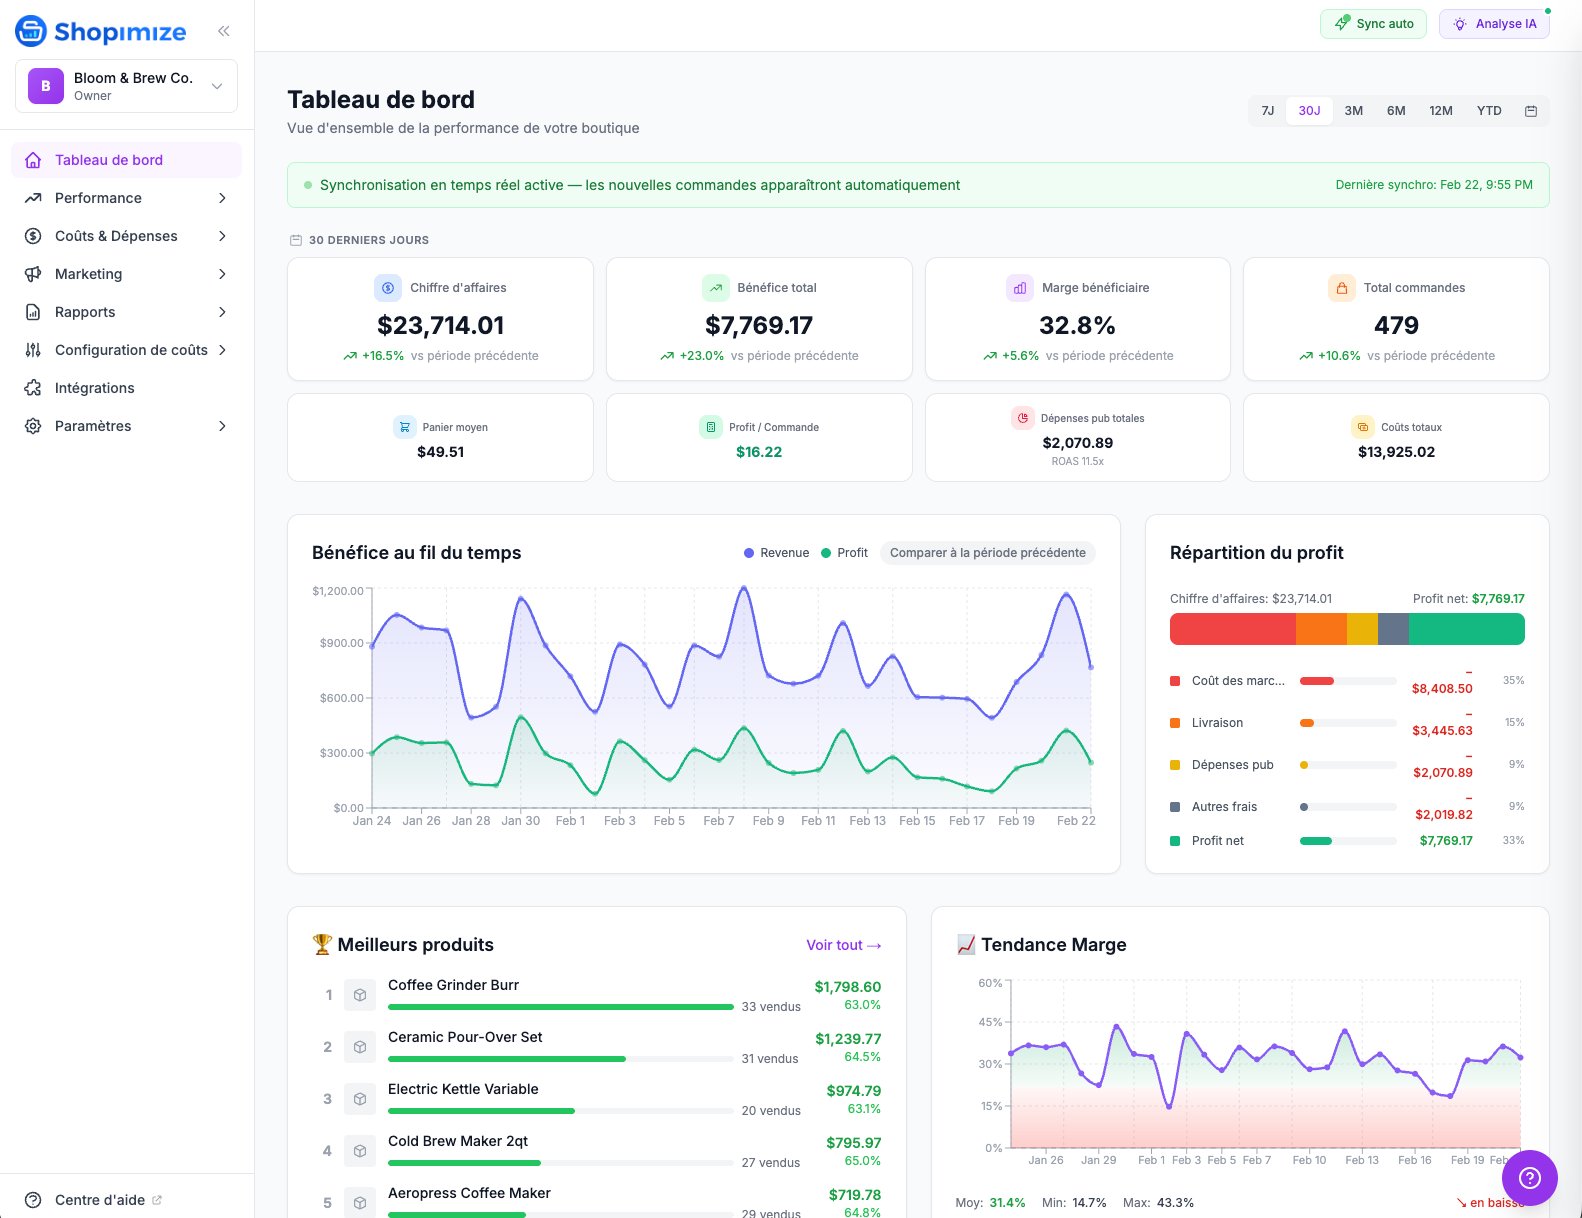Image resolution: width=1582 pixels, height=1218 pixels.
Task: Click the Marge bénéficiaire card icon
Action: tap(1020, 288)
